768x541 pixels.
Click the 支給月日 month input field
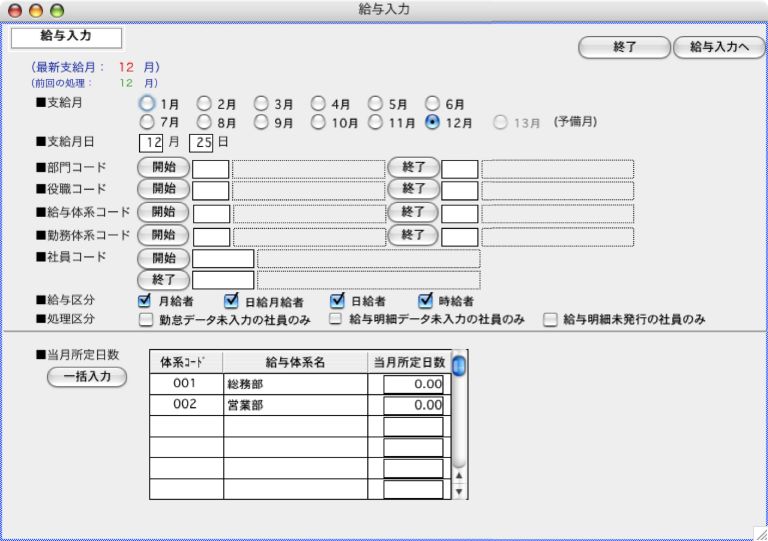[x=151, y=143]
